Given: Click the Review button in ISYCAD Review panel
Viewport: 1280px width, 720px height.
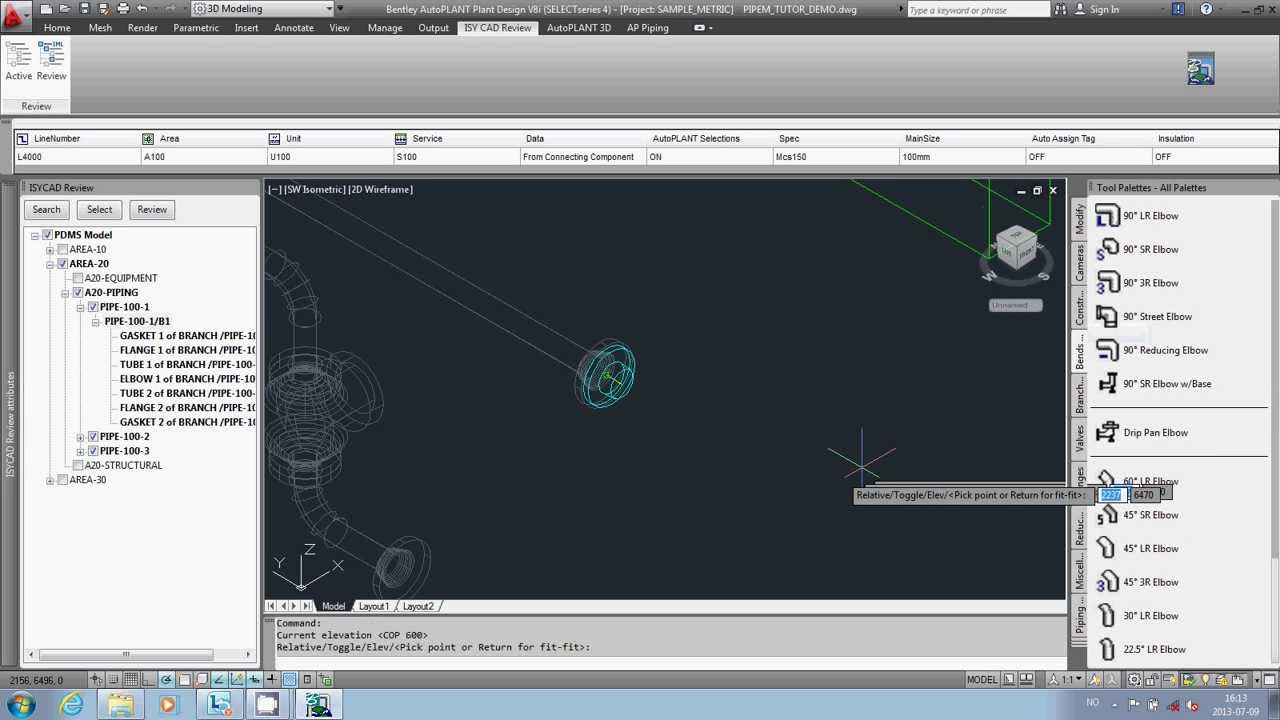Looking at the screenshot, I should (x=152, y=210).
